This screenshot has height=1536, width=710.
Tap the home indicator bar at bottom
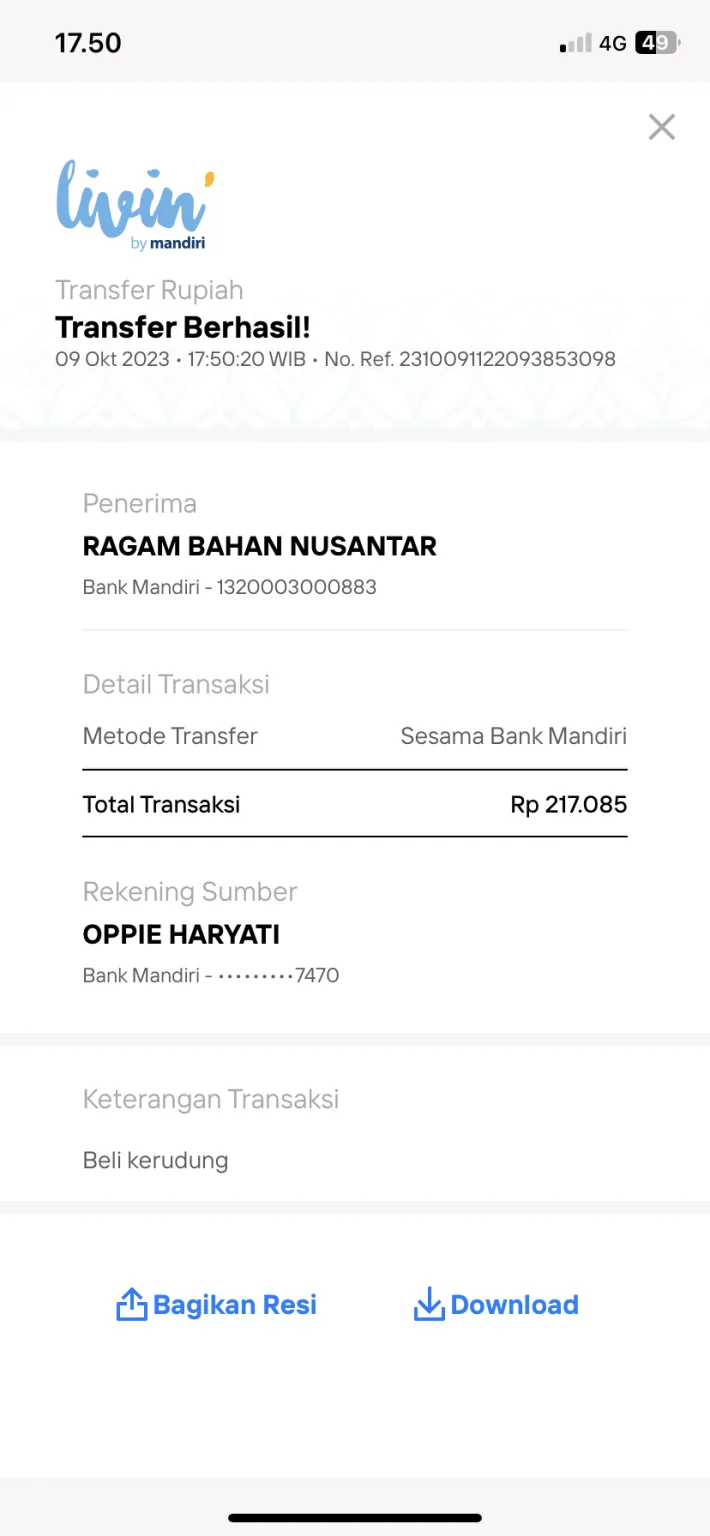point(355,1517)
